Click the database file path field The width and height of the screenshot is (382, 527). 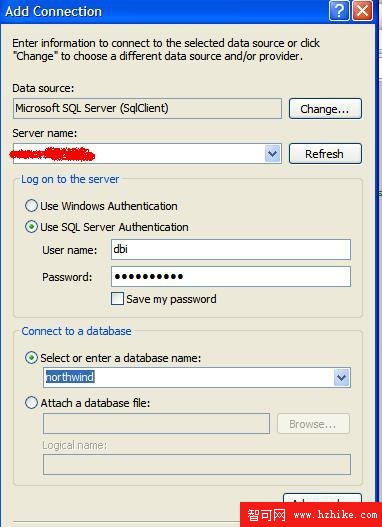tap(156, 423)
